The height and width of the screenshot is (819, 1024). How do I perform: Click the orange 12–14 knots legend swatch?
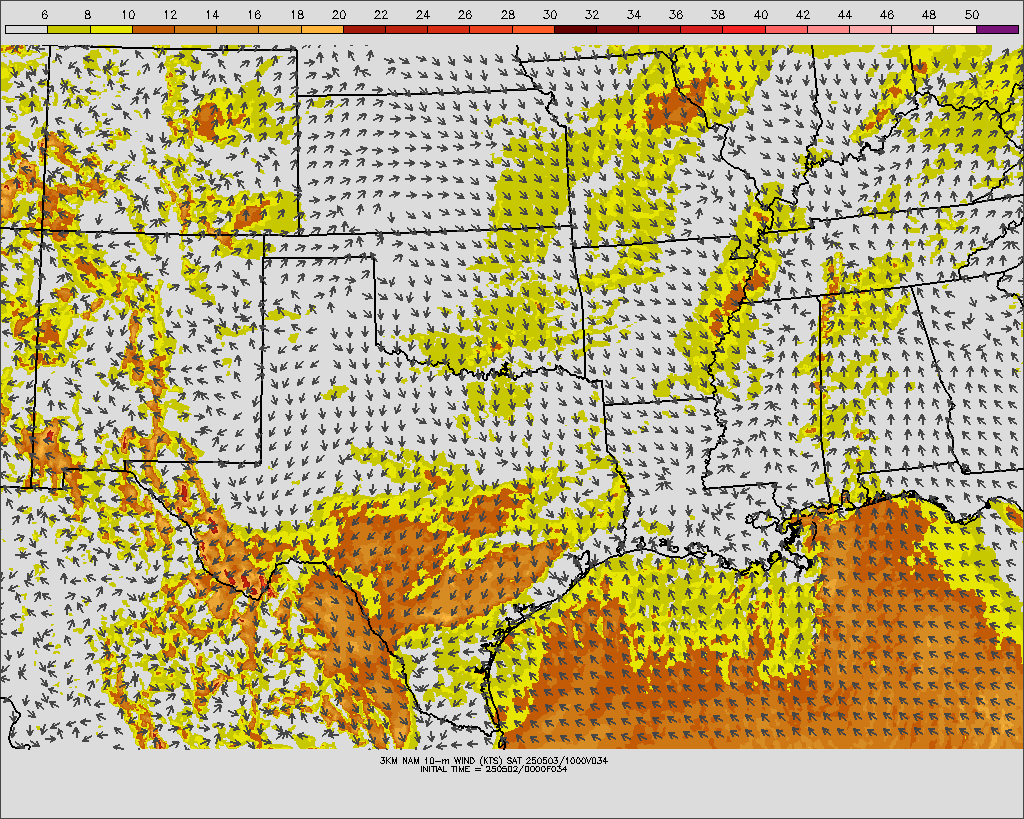(x=195, y=29)
